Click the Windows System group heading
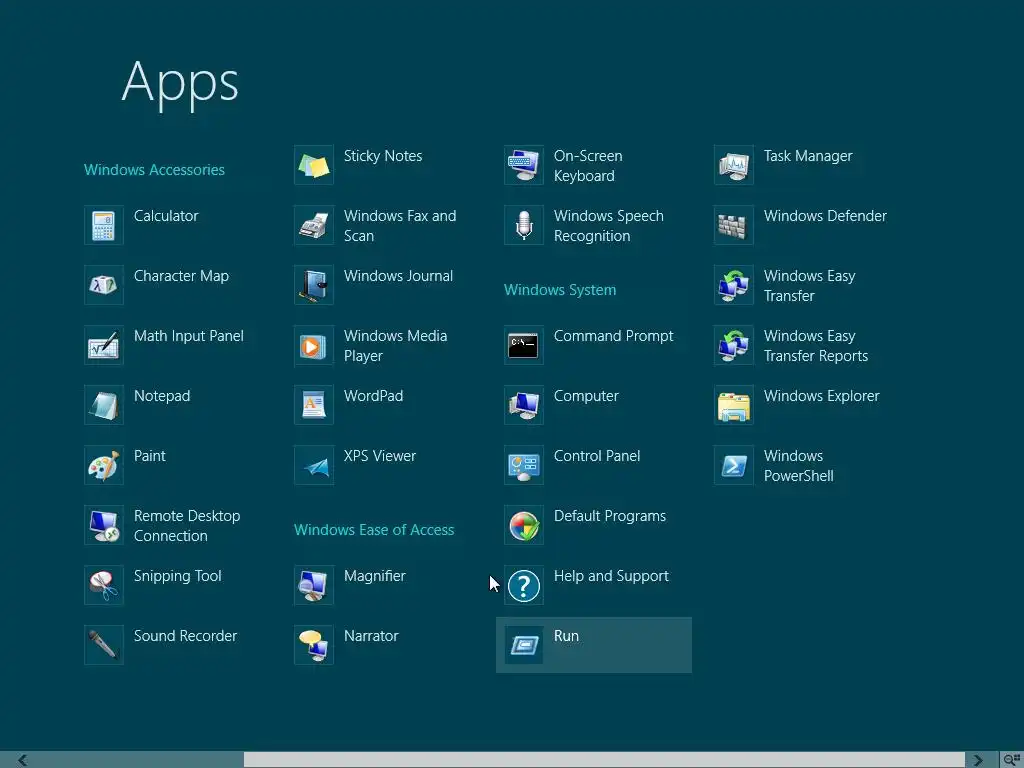 (560, 290)
